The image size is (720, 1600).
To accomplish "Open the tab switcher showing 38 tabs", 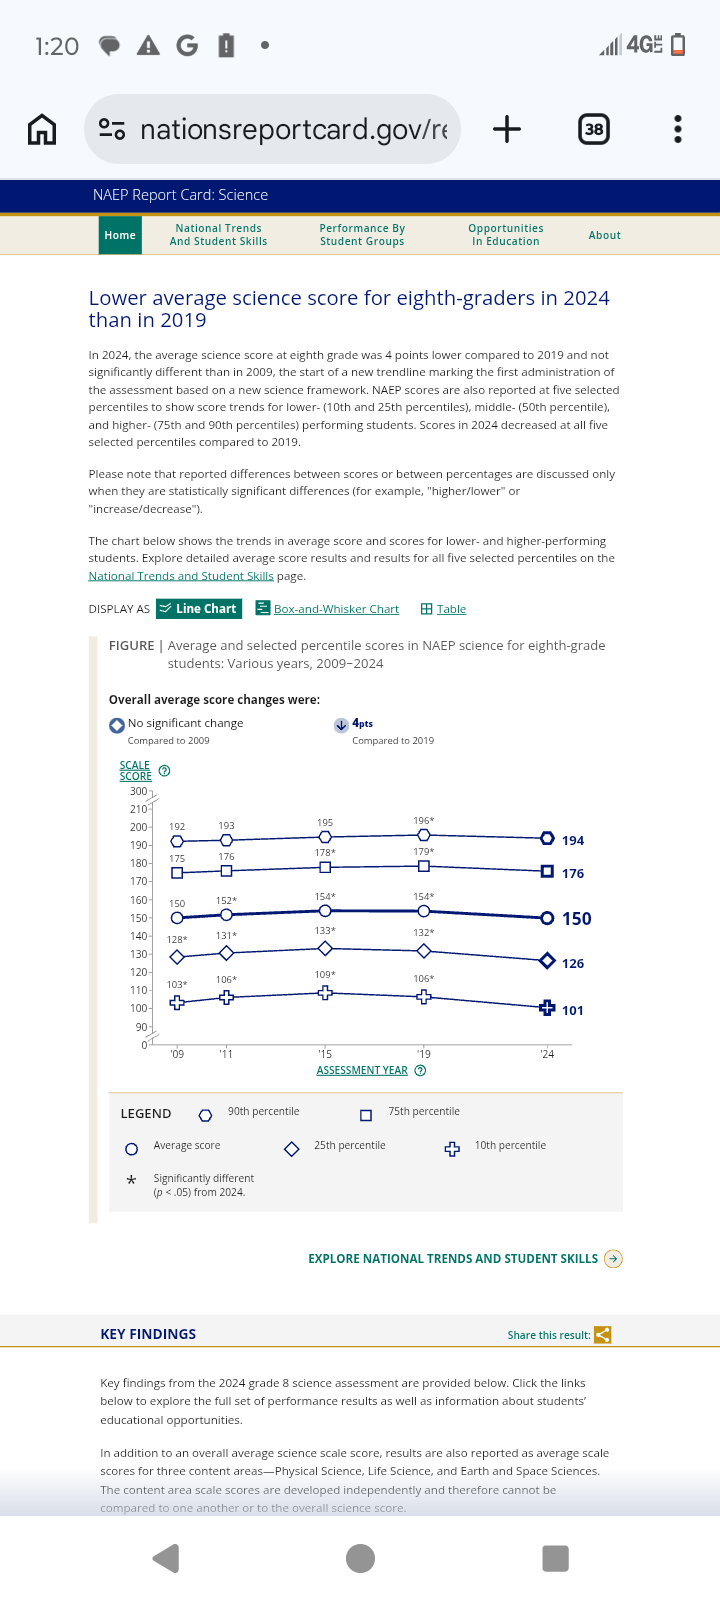I will click(x=594, y=129).
